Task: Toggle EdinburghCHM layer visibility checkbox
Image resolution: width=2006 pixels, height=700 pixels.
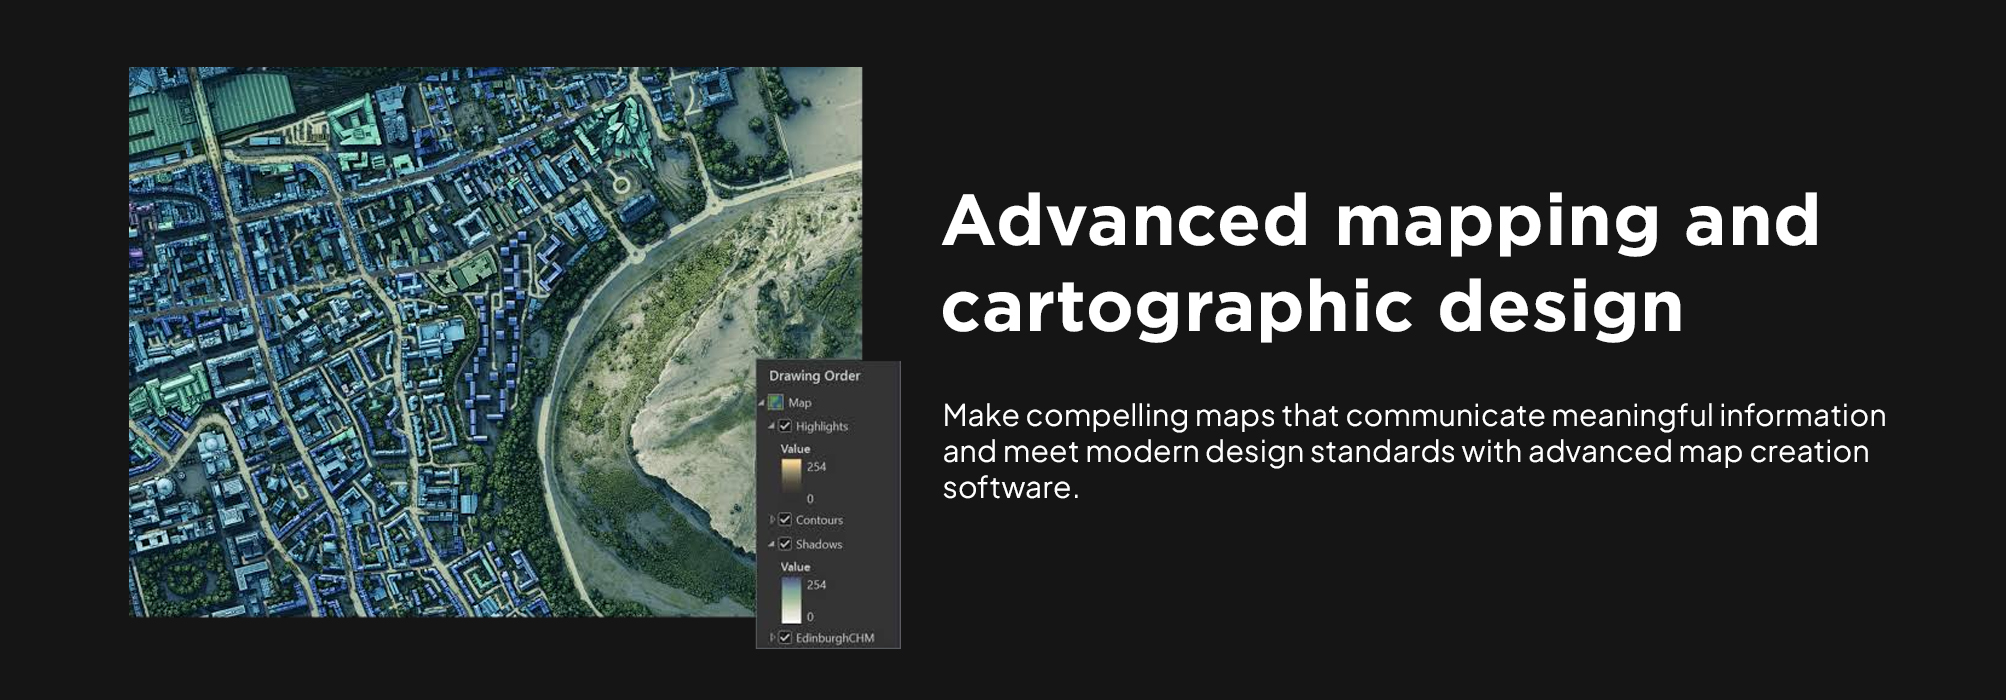Action: (785, 637)
